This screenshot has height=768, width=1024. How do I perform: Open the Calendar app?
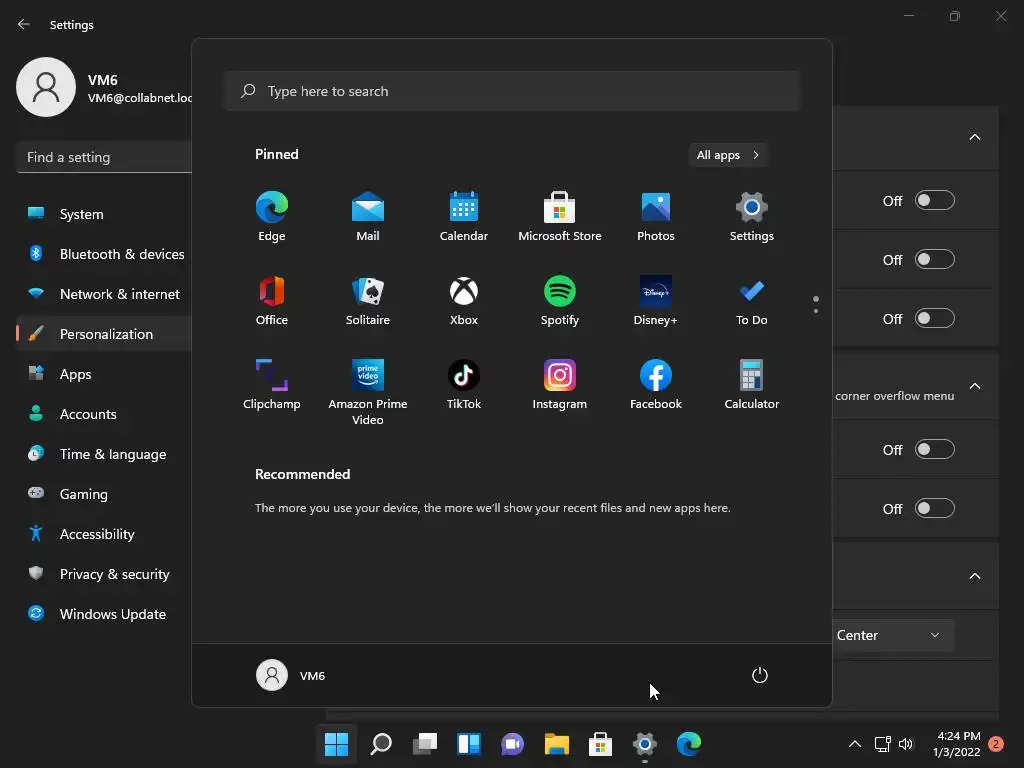click(464, 216)
